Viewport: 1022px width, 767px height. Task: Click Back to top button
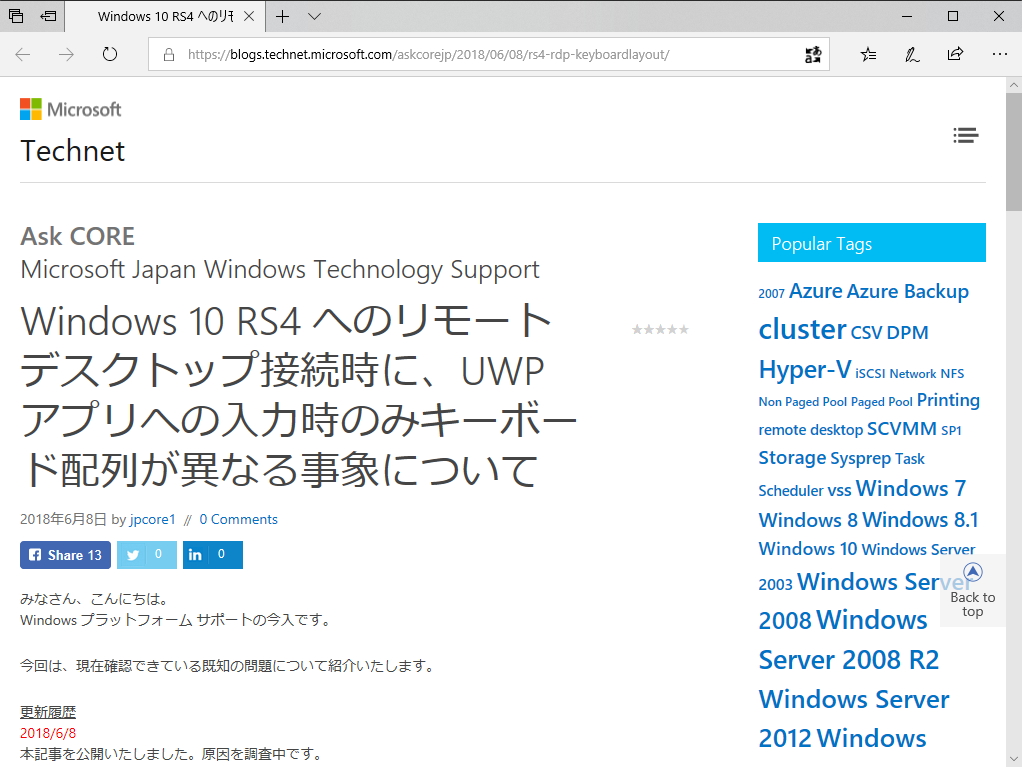(x=972, y=590)
